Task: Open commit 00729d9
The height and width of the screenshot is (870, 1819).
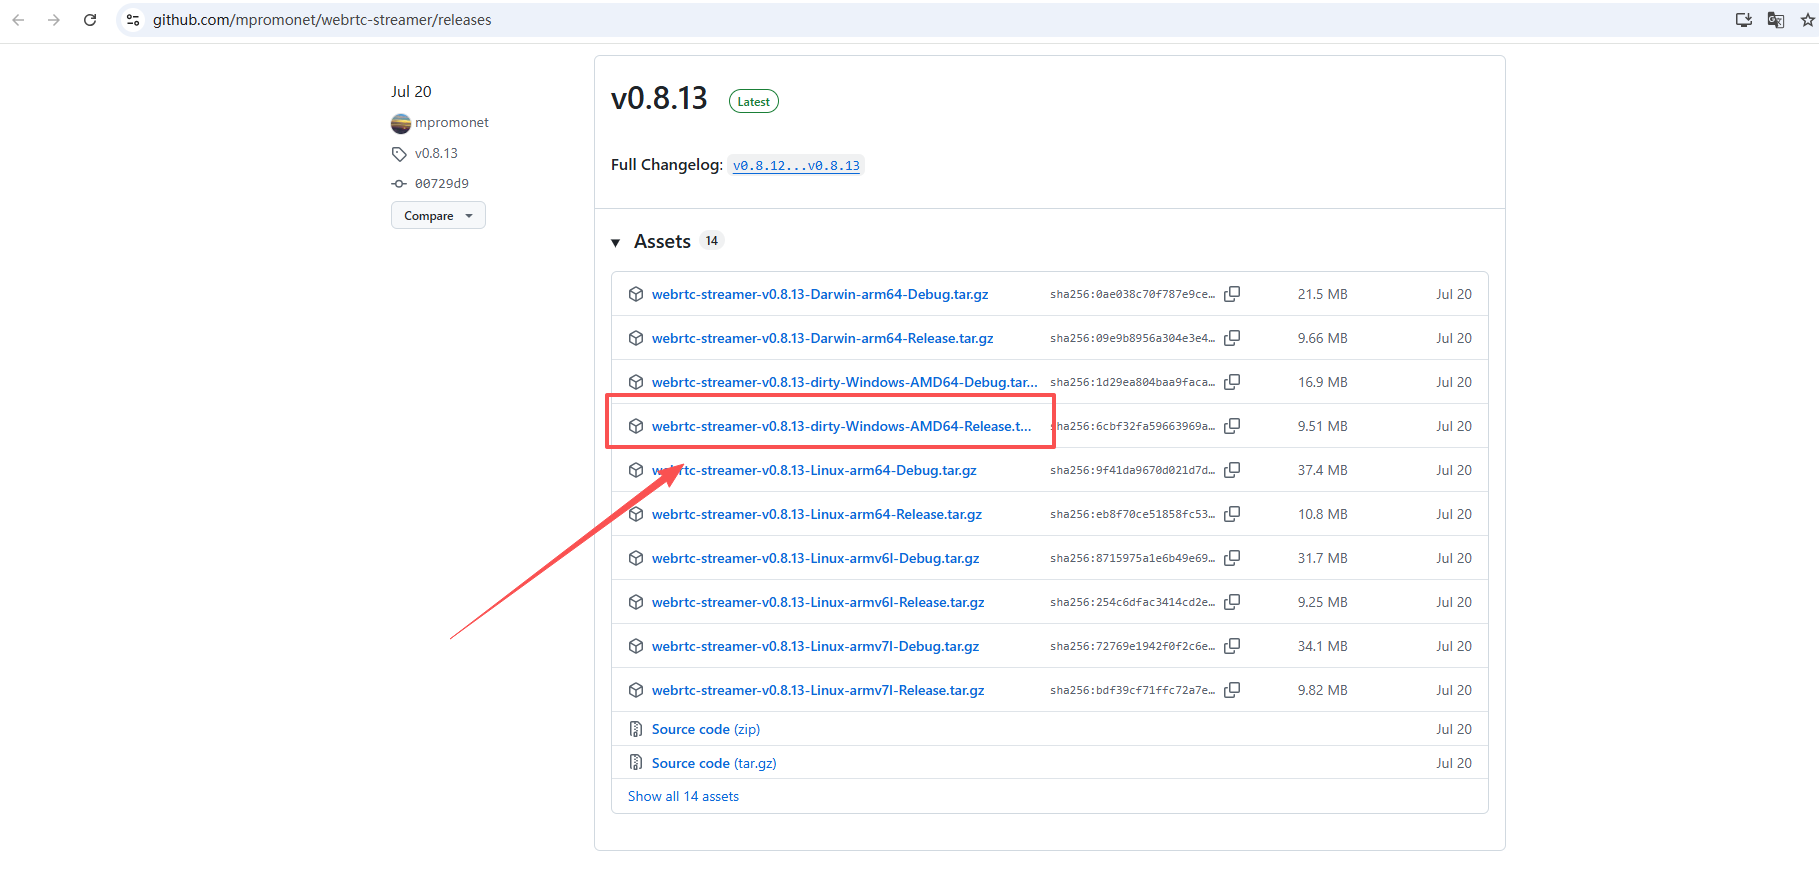Action: [x=442, y=184]
